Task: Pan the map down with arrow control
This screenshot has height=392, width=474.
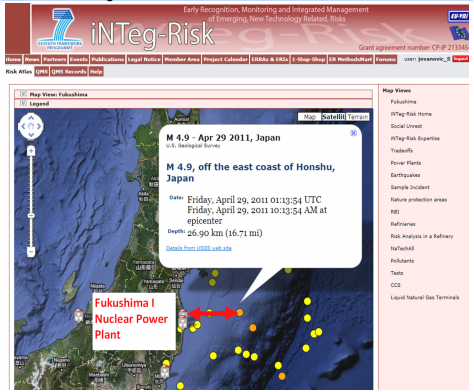Action: point(31,135)
